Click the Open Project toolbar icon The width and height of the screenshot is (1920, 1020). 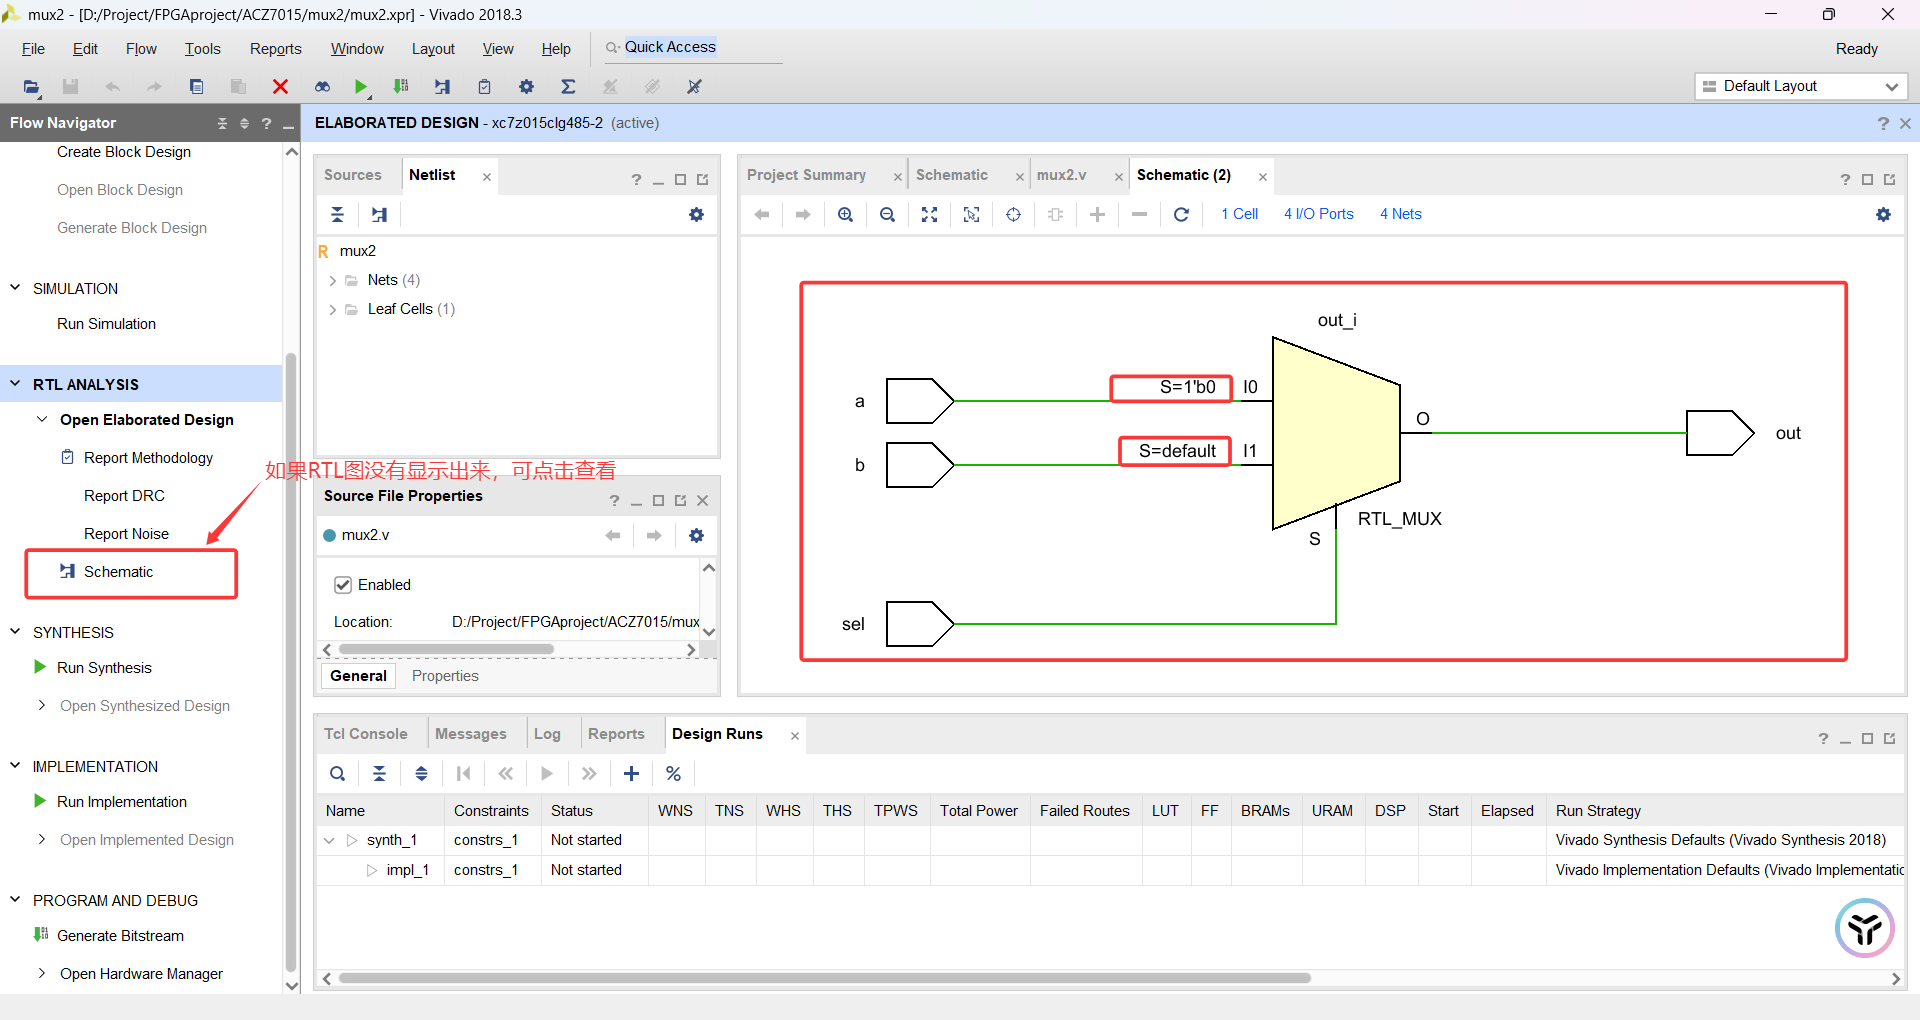tap(31, 87)
